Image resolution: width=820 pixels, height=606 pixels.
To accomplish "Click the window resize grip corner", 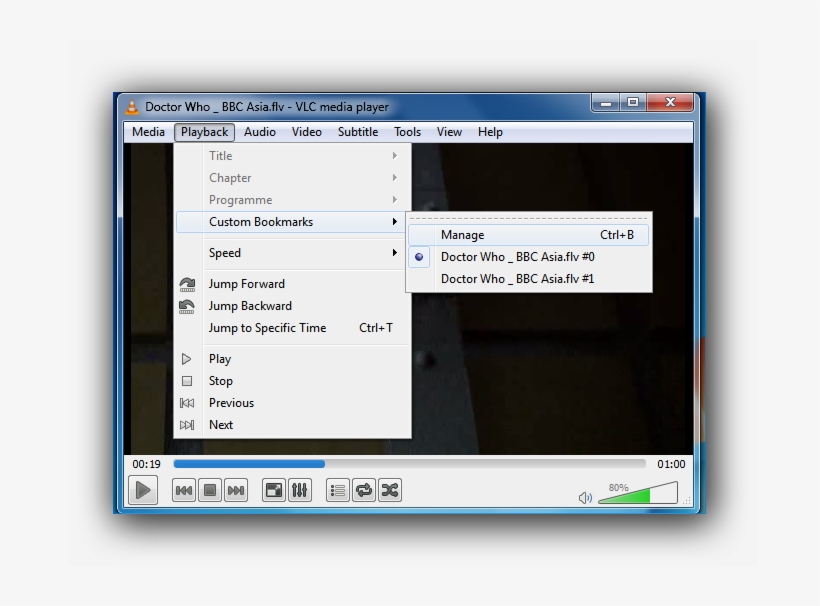I will [x=687, y=500].
